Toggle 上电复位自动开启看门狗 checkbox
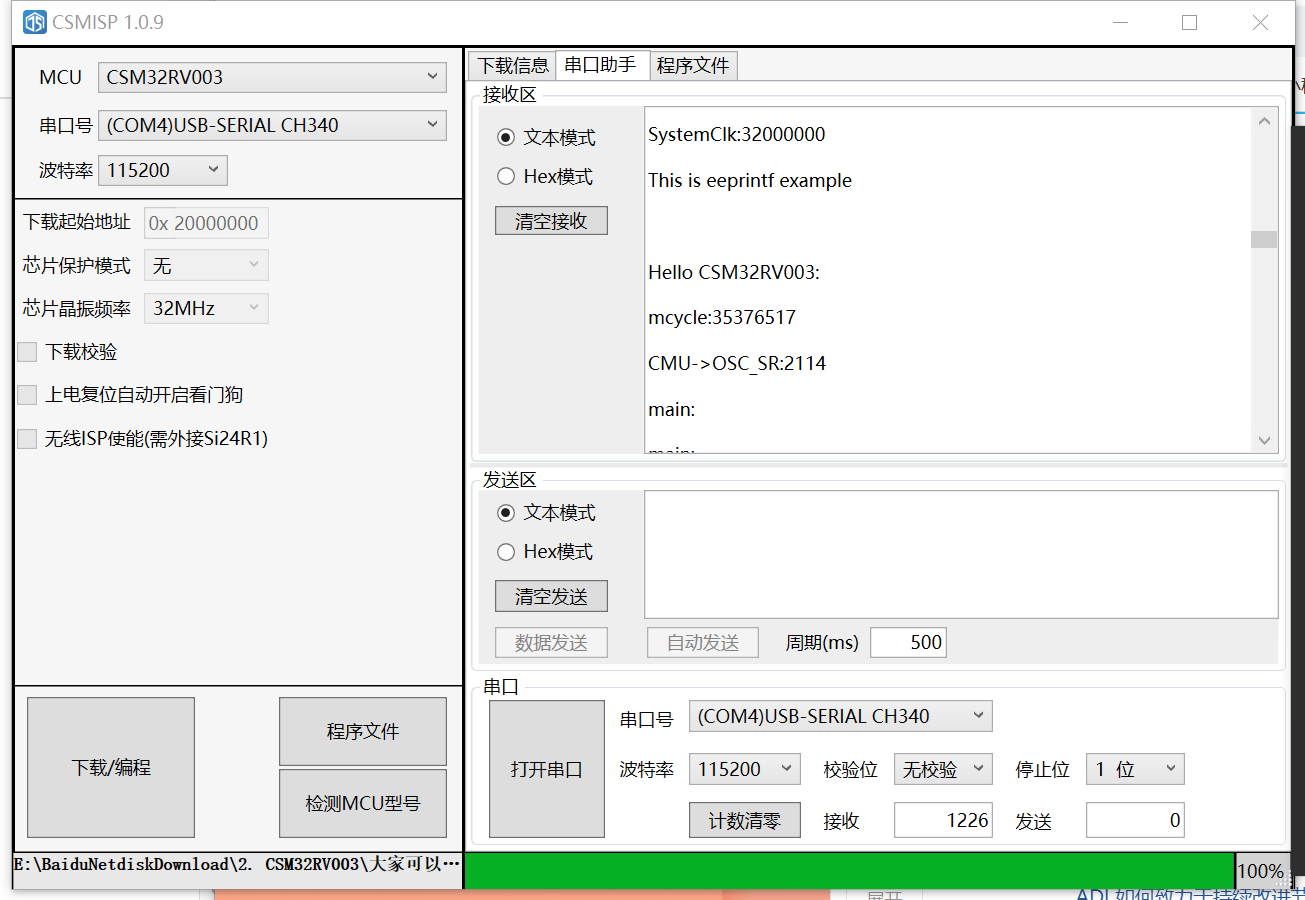 (x=27, y=395)
